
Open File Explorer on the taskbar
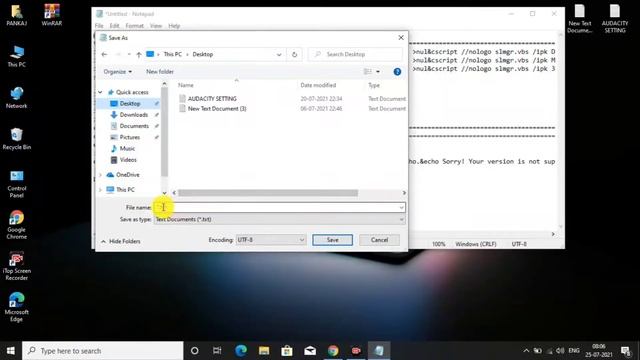click(x=264, y=351)
